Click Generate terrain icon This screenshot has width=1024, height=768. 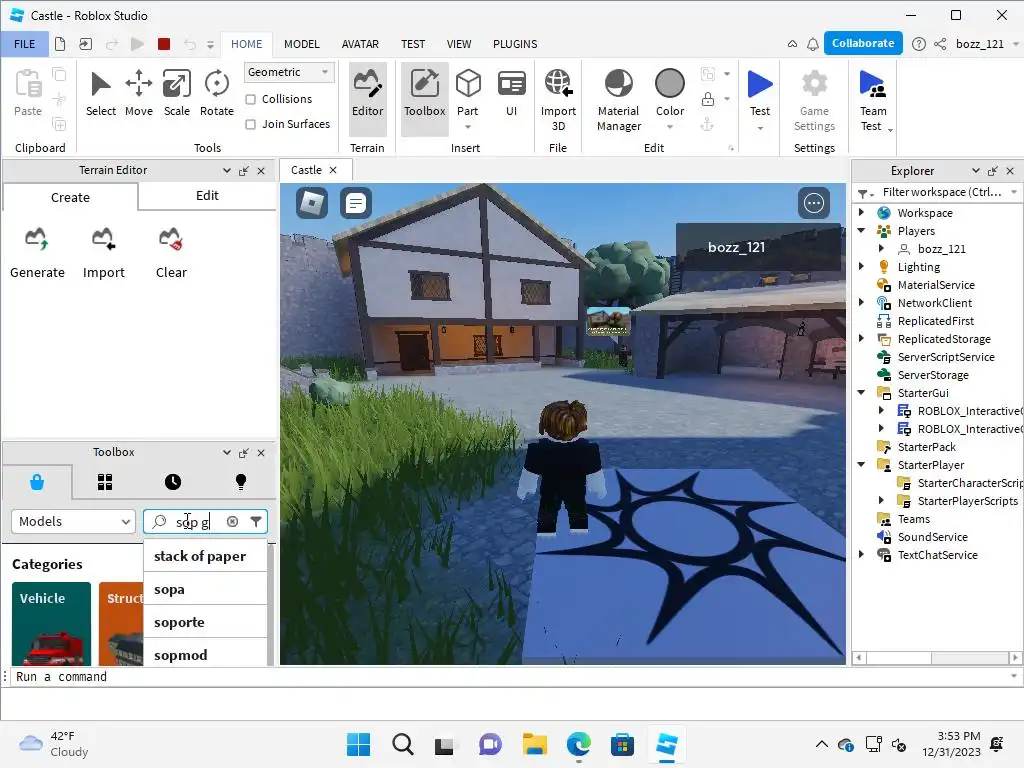coord(37,239)
